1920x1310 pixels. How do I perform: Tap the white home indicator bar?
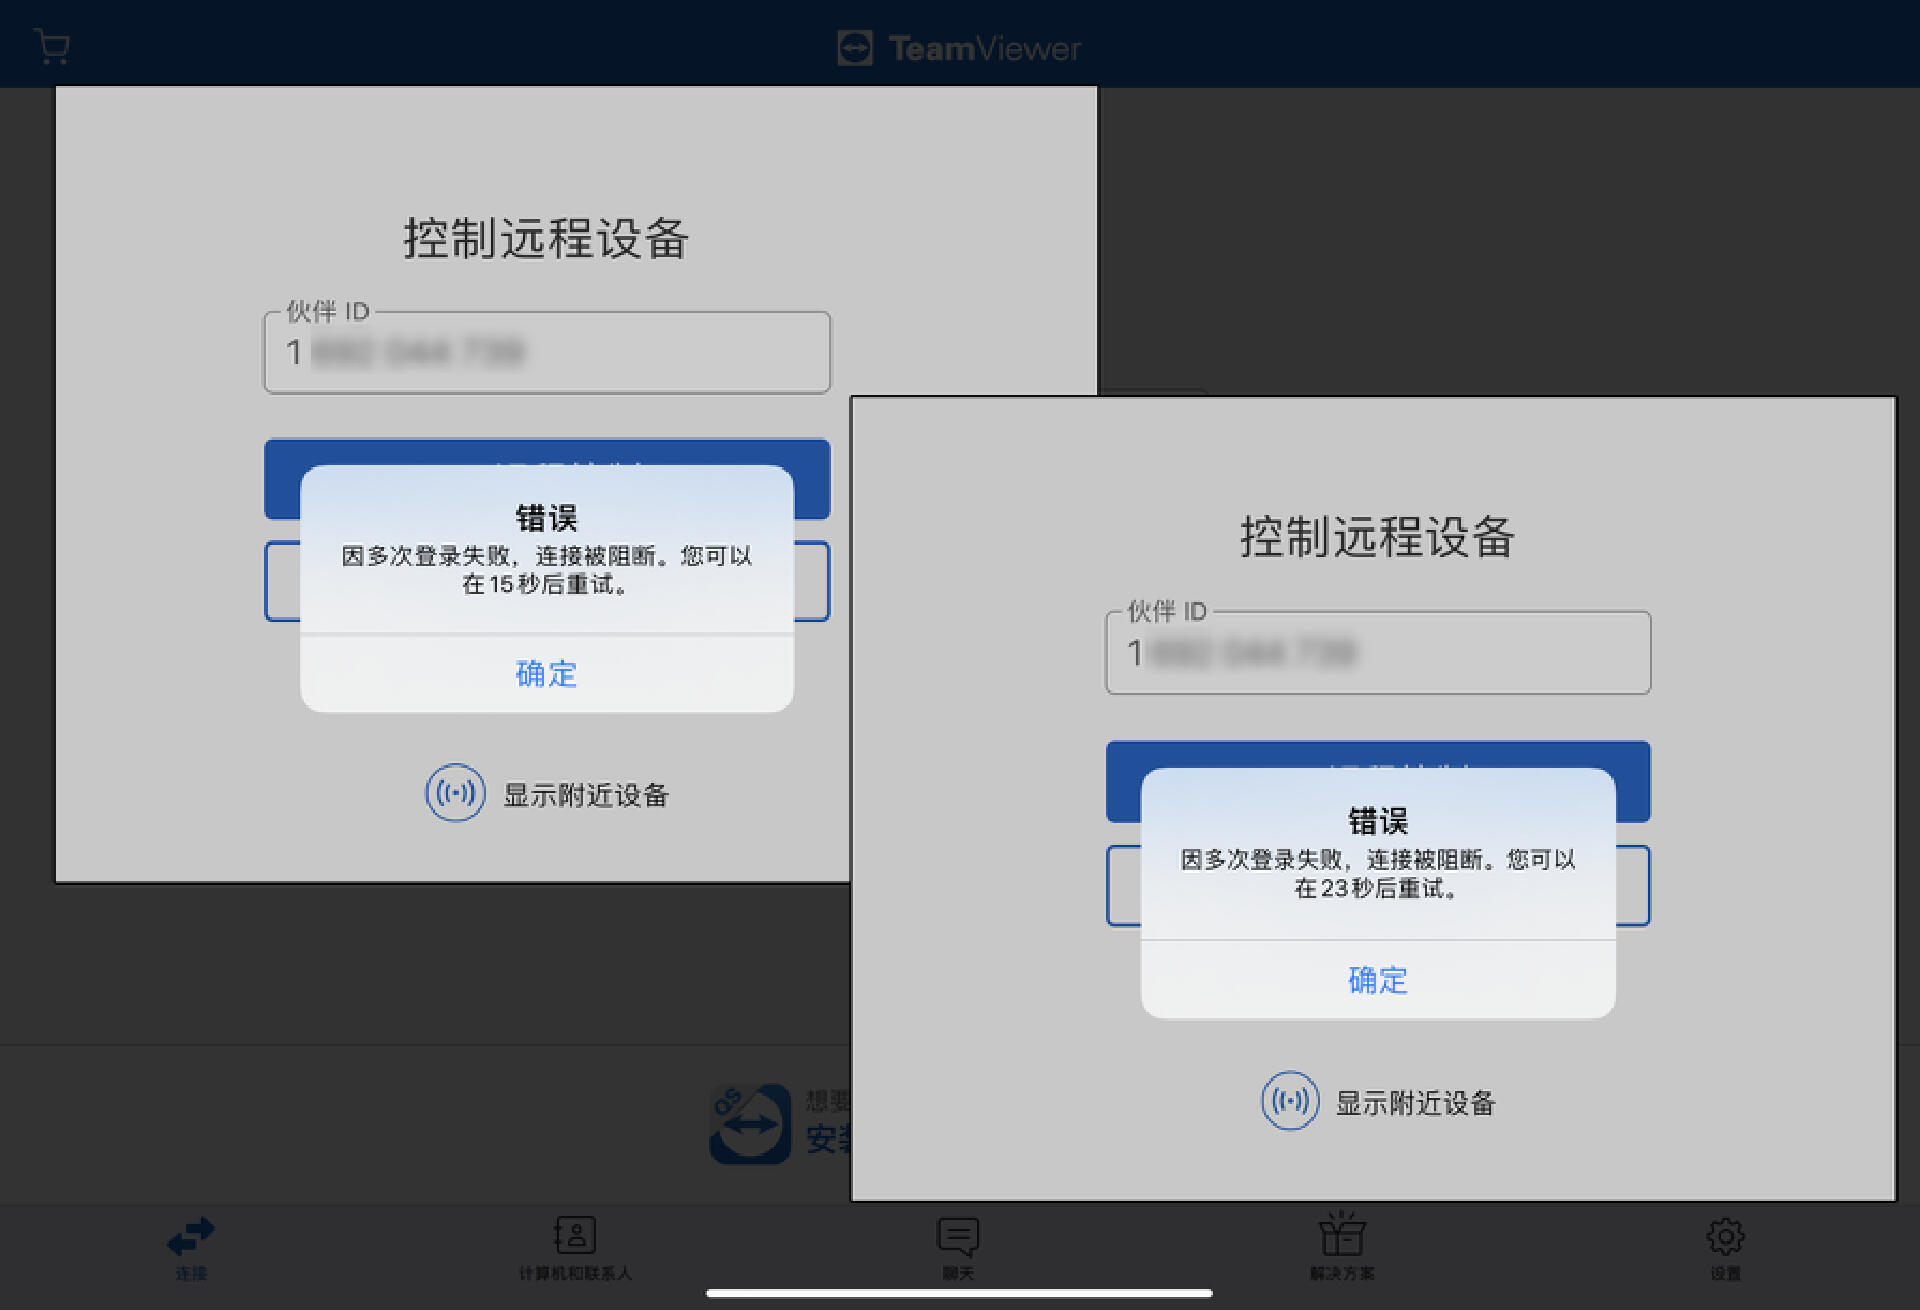click(x=958, y=1293)
